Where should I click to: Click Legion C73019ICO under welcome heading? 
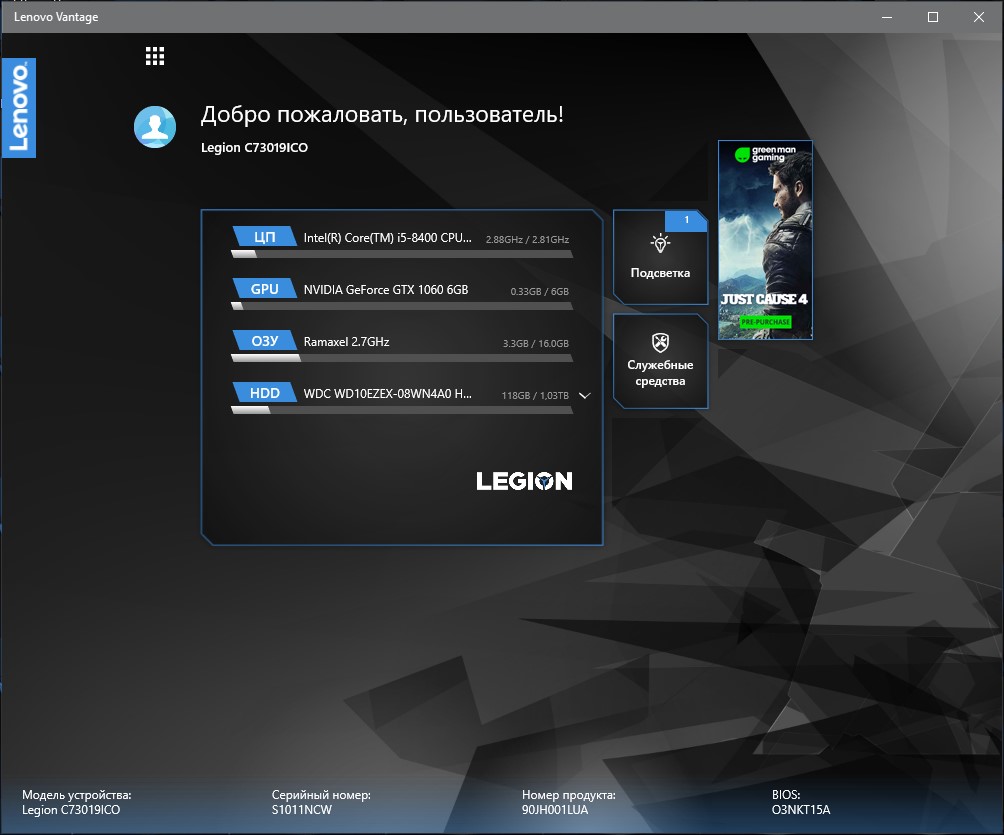click(x=254, y=147)
